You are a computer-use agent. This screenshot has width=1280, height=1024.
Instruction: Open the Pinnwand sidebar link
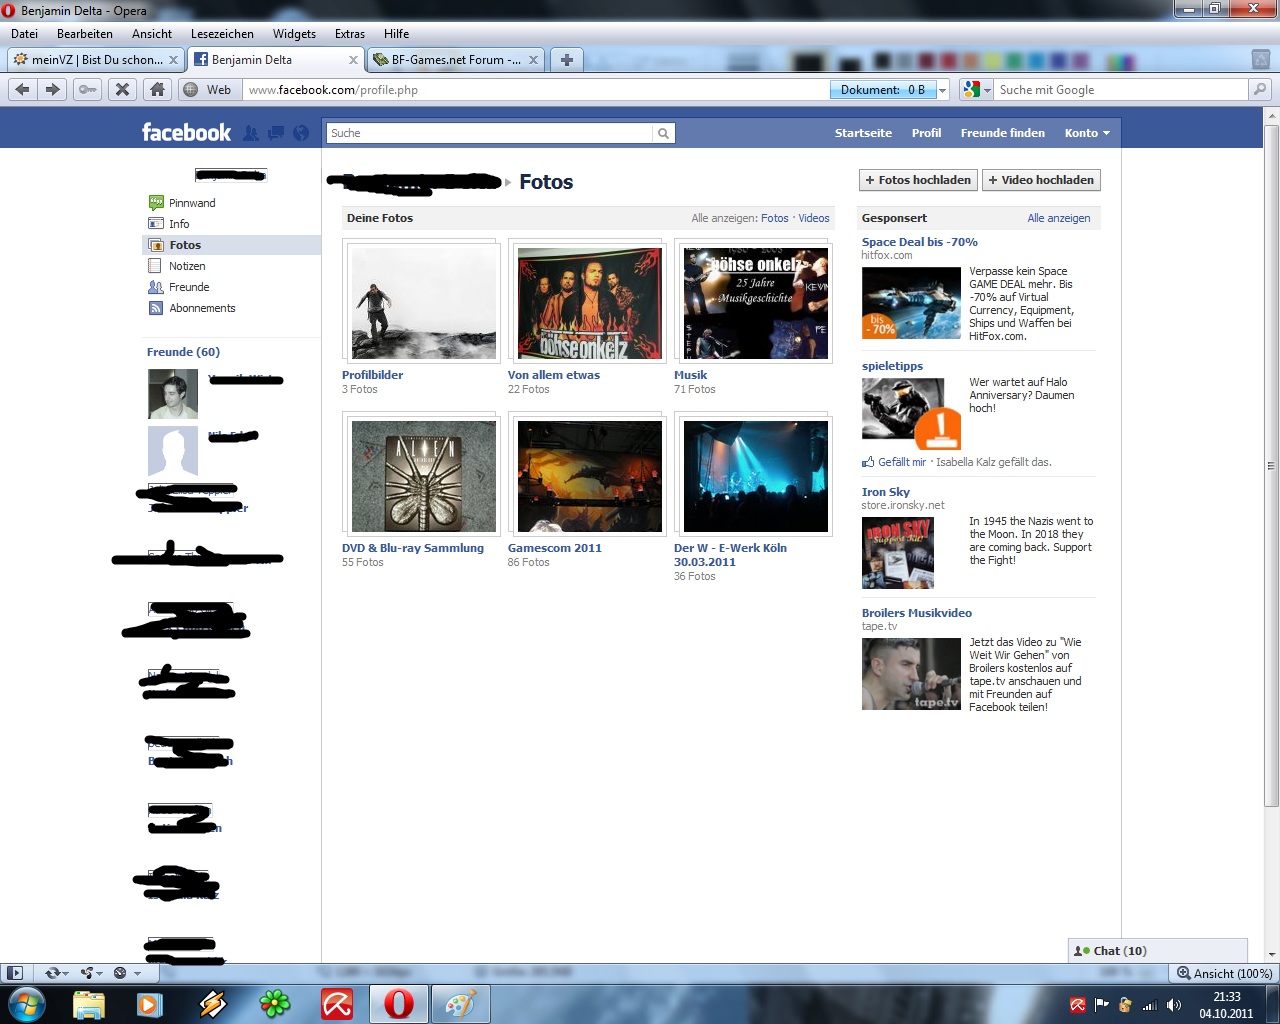pyautogui.click(x=192, y=203)
